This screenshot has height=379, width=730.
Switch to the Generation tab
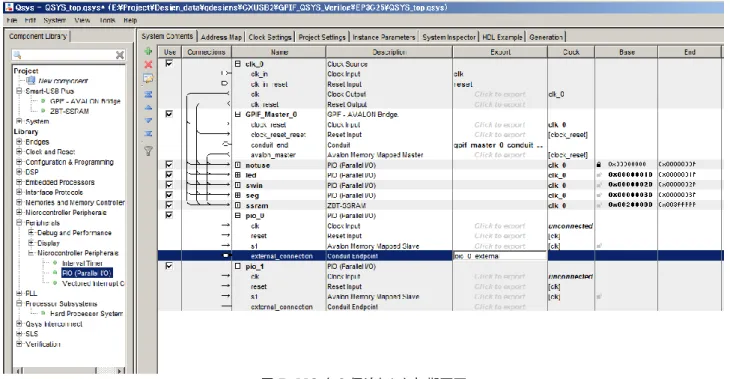(x=546, y=37)
